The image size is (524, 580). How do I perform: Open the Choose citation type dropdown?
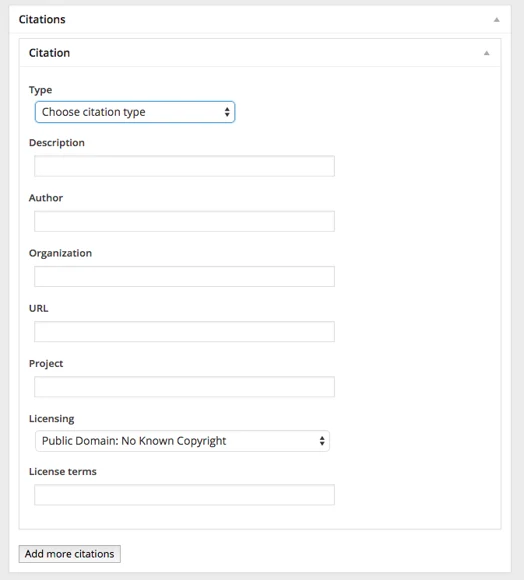135,112
